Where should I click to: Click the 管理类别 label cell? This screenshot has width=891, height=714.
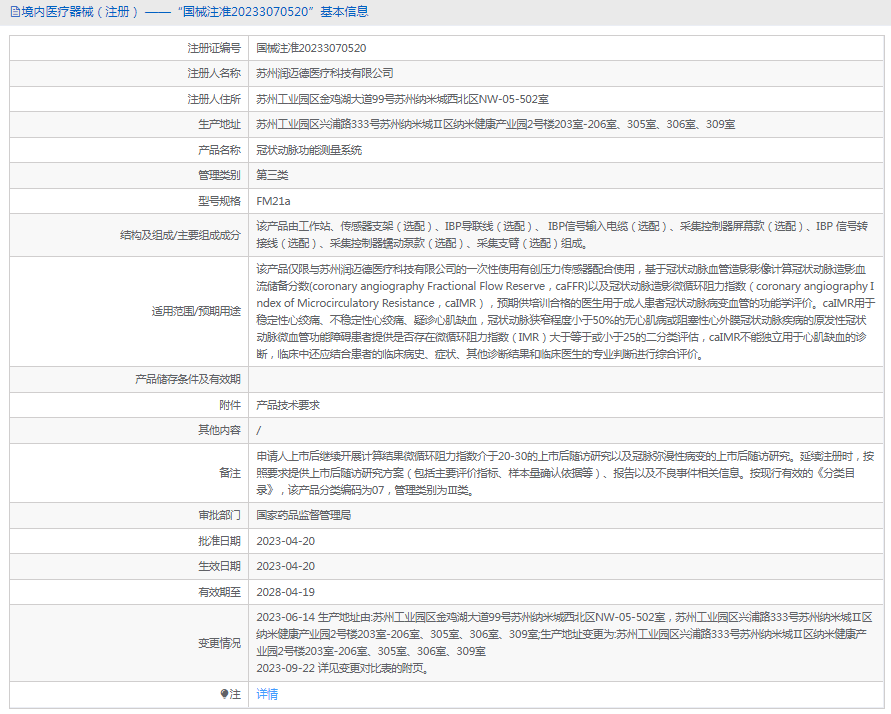click(219, 175)
